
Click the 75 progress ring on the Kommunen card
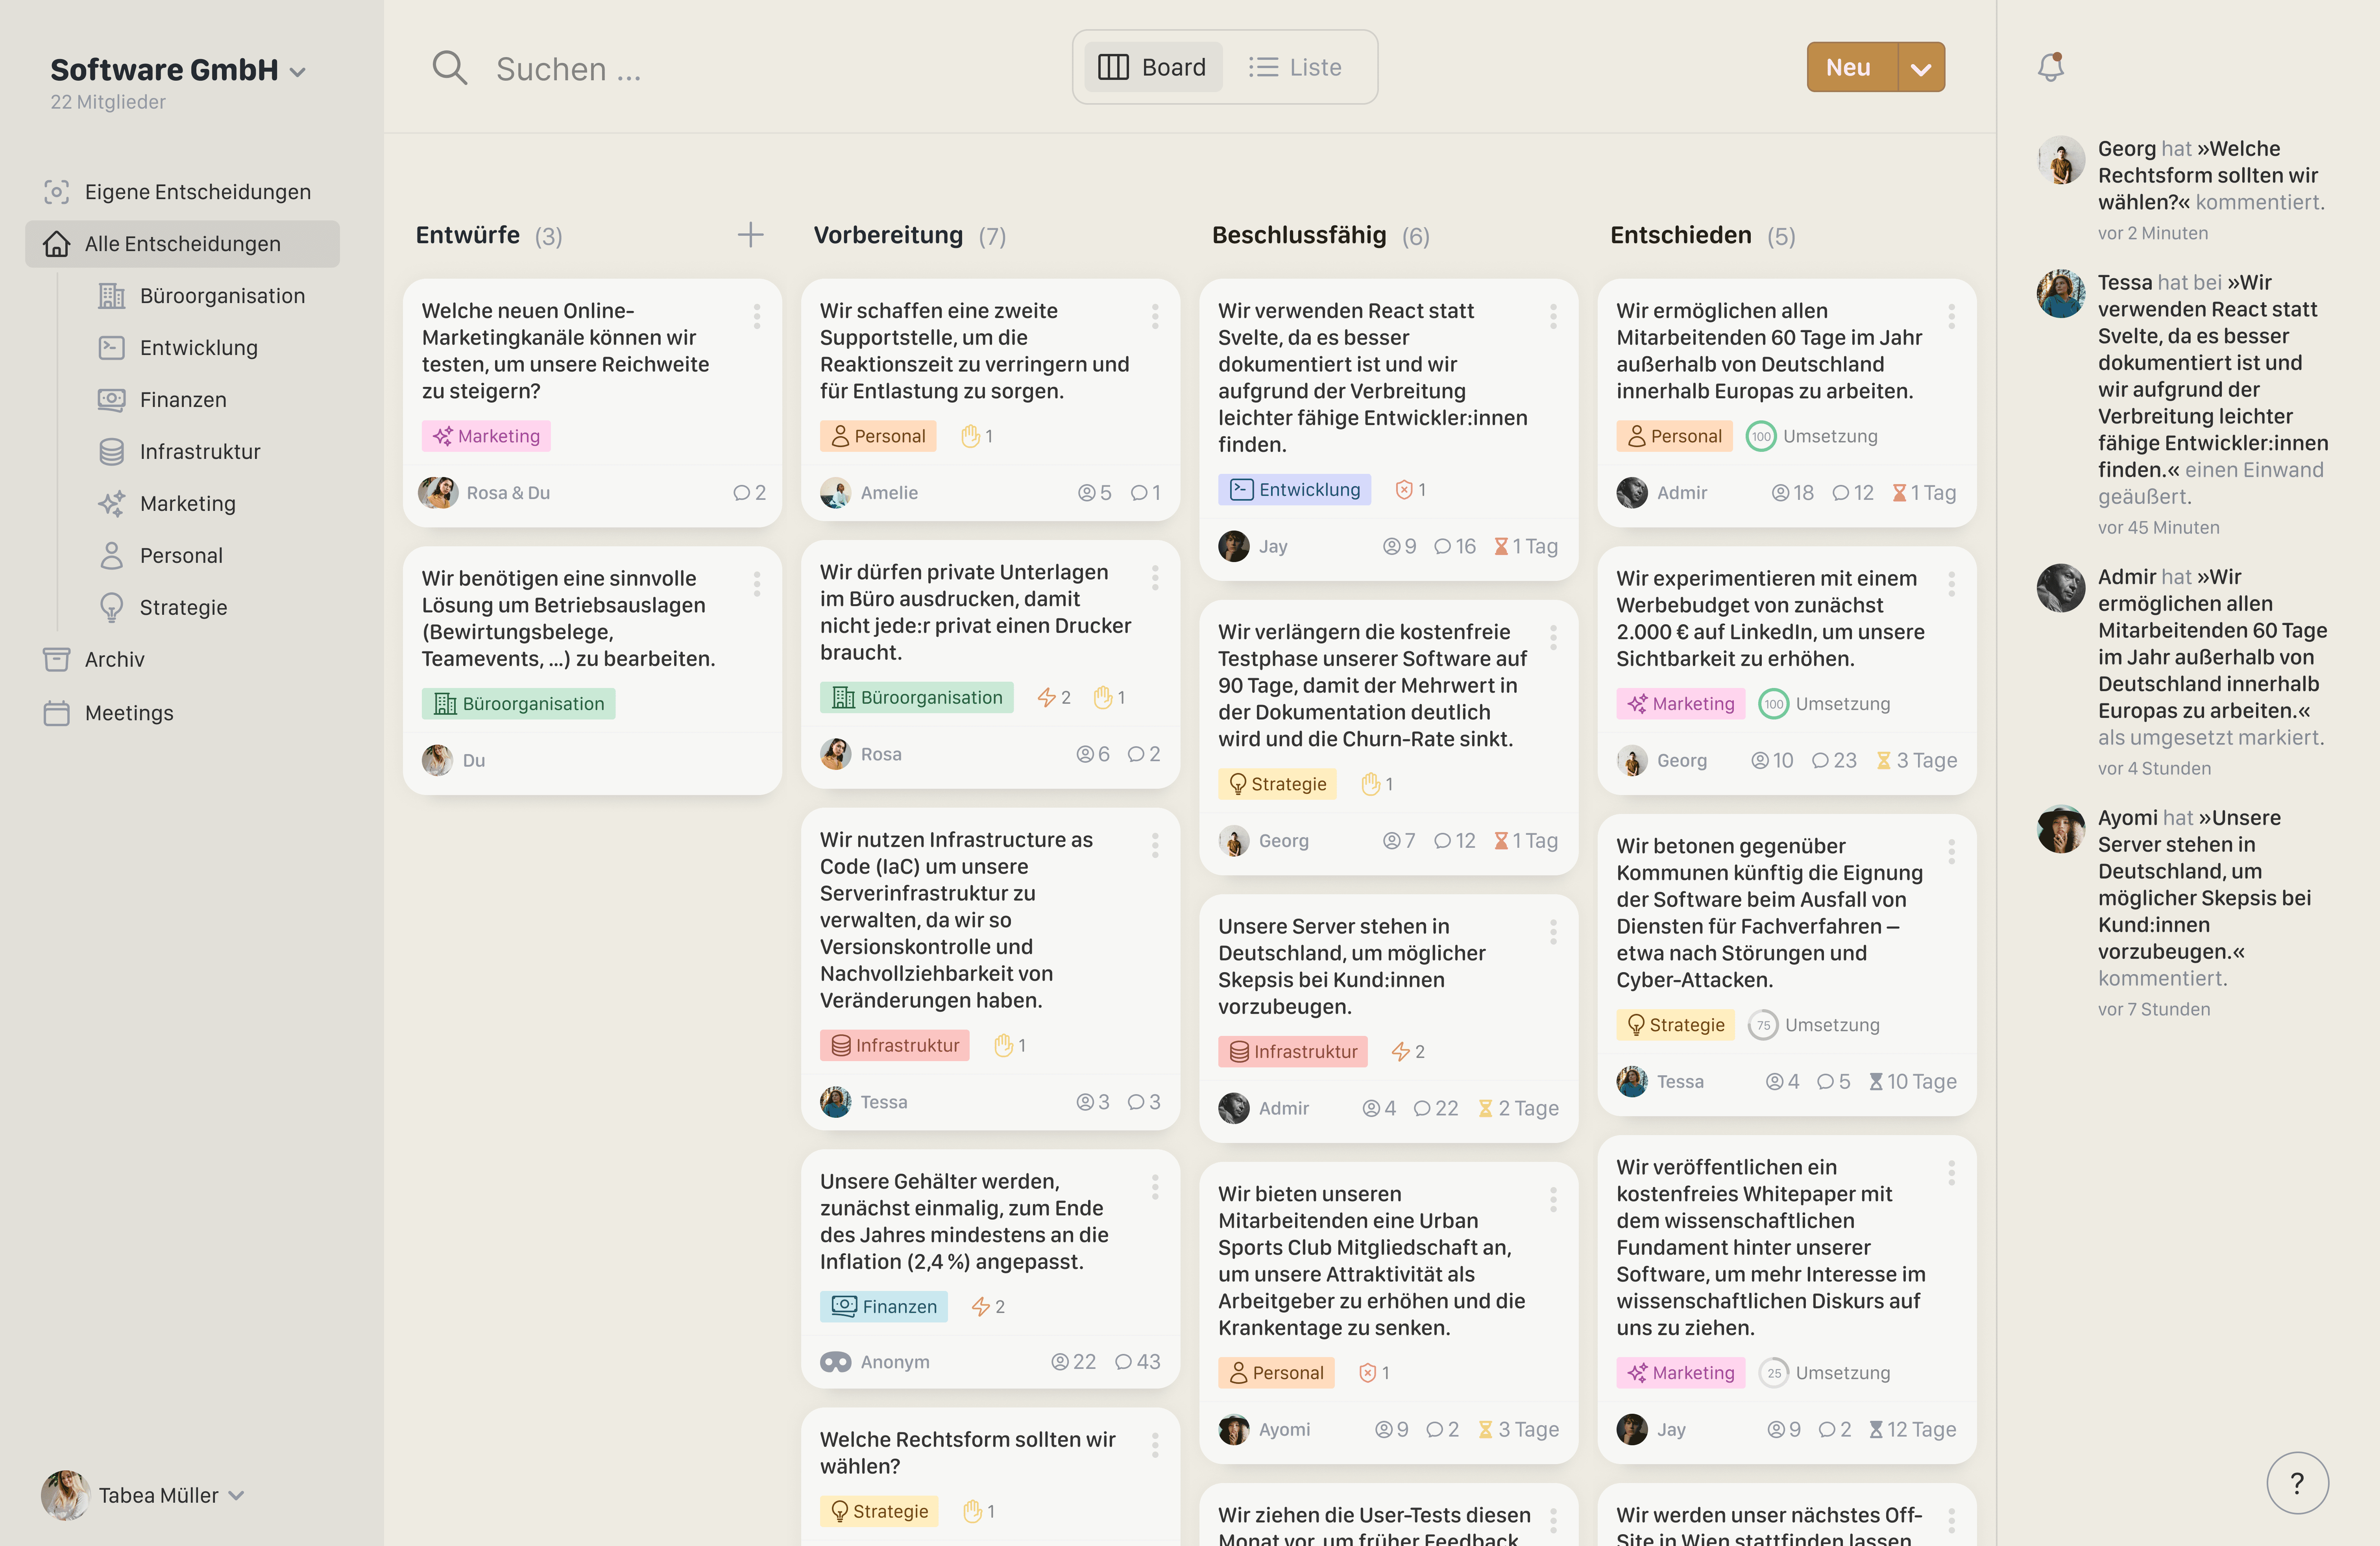(1763, 1025)
